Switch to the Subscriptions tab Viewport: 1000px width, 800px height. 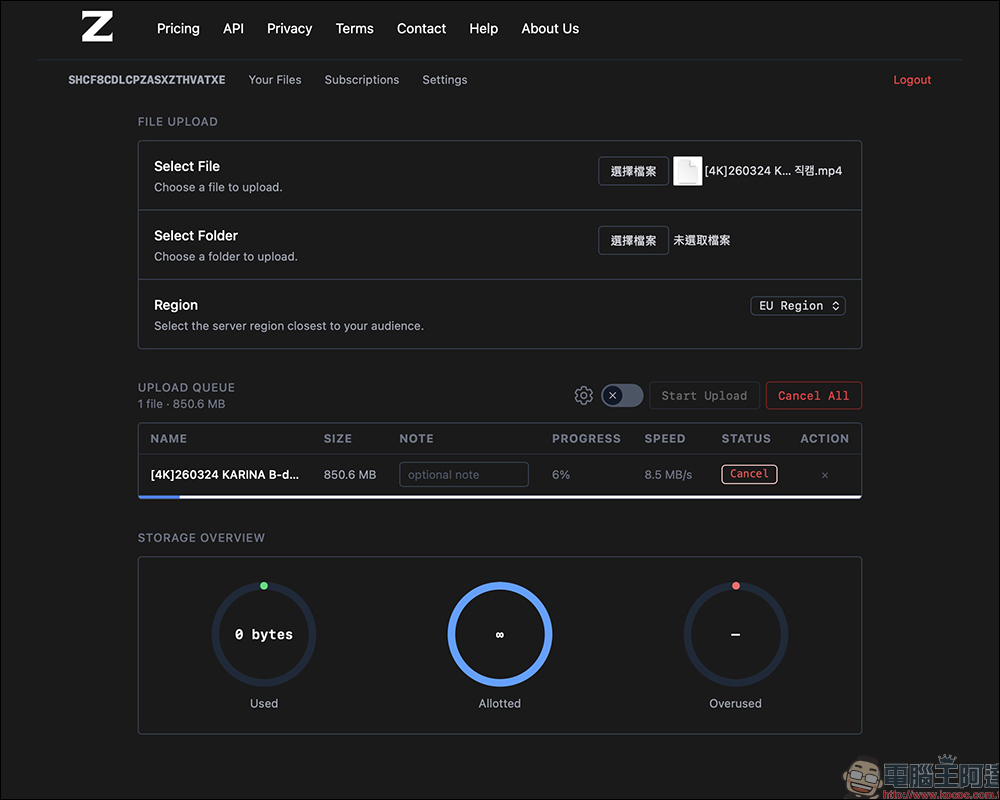point(361,79)
